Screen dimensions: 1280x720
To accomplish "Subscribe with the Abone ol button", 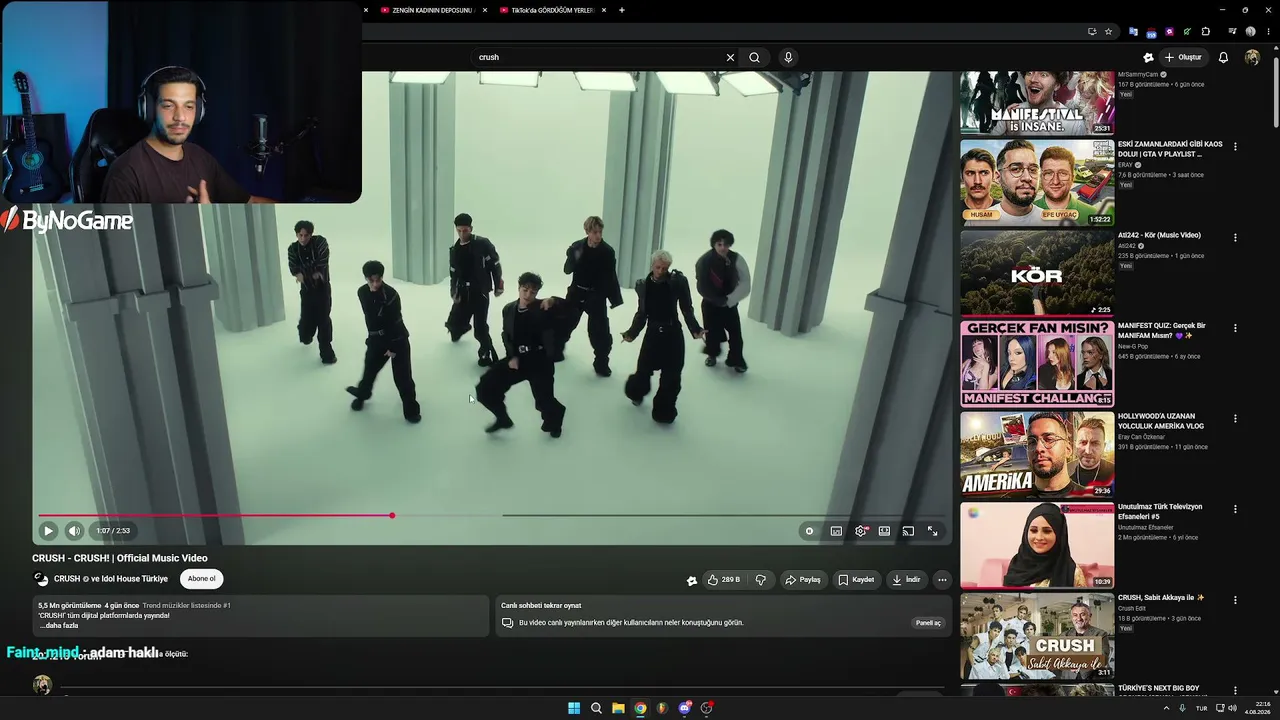I will point(201,579).
